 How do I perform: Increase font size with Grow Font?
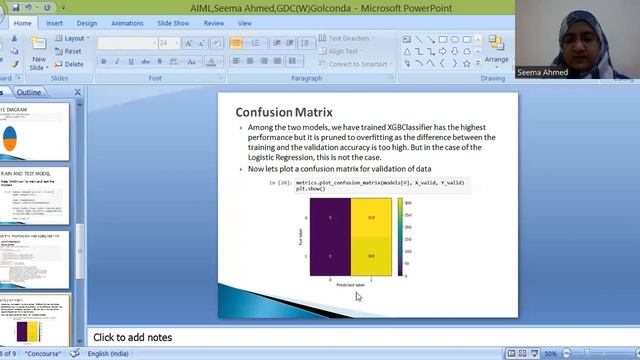(x=189, y=43)
